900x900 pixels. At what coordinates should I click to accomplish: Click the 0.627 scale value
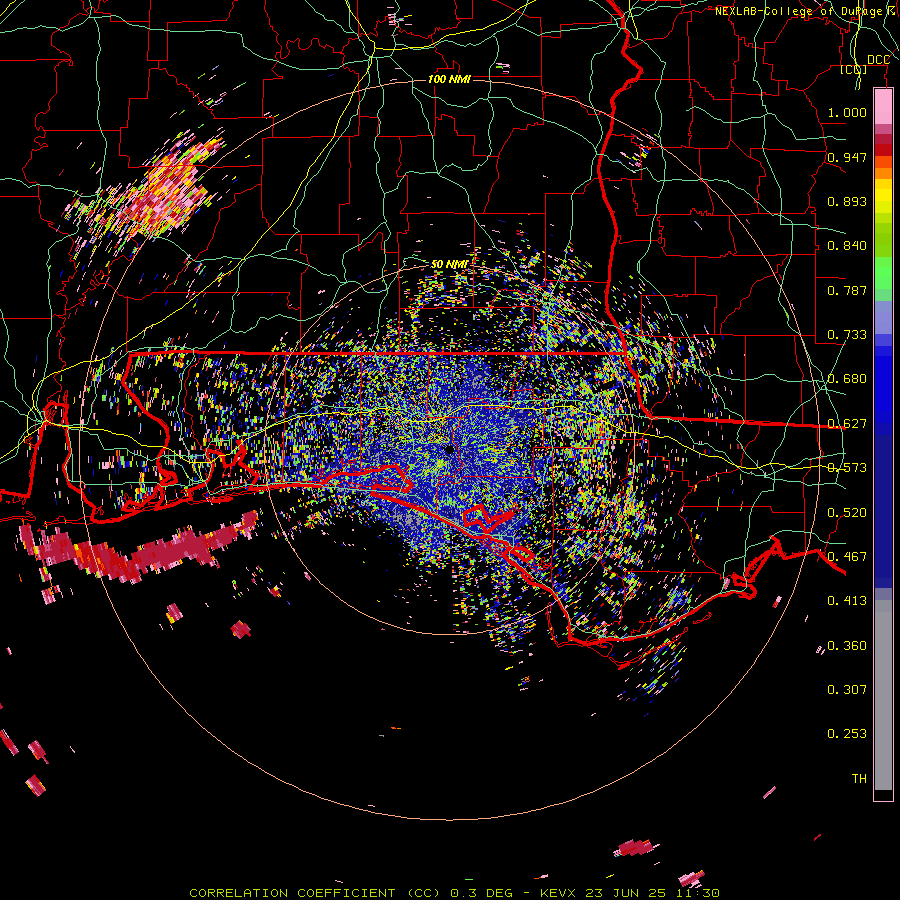847,424
